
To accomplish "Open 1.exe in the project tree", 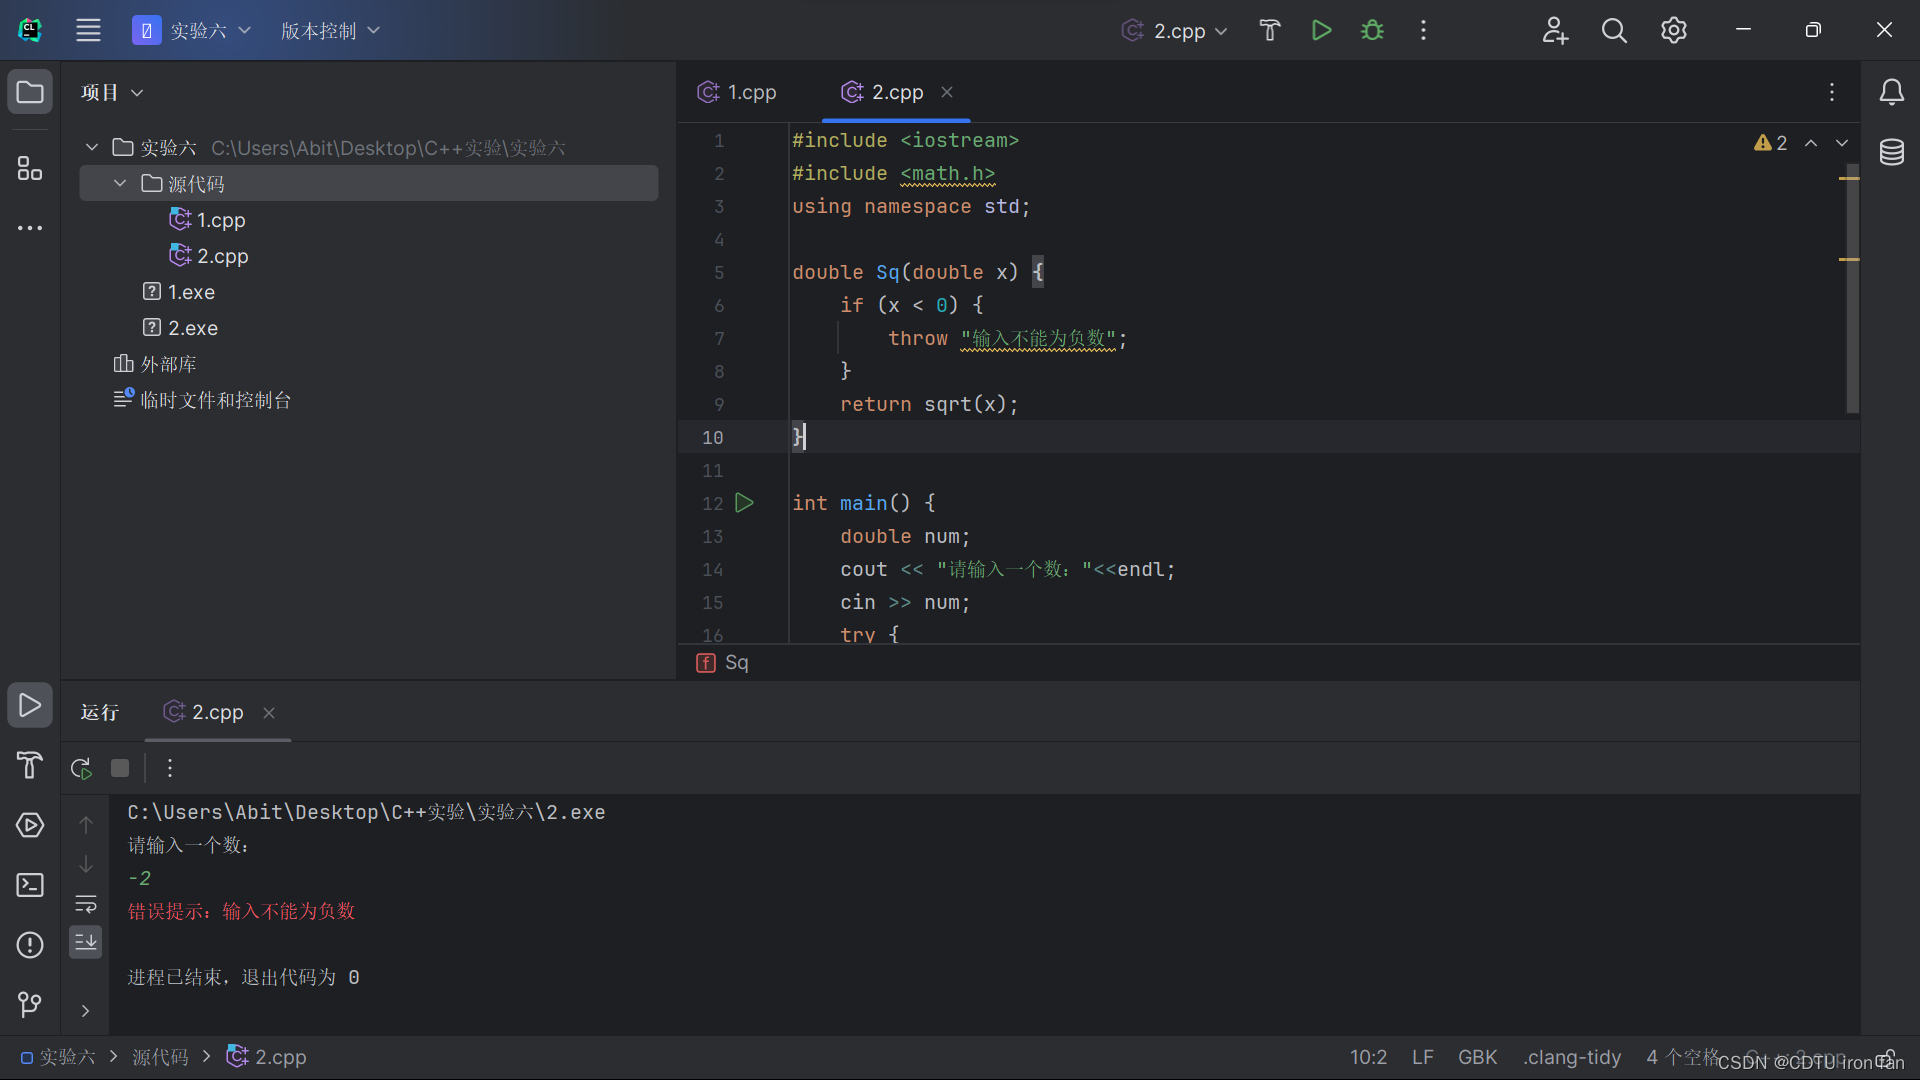I will 190,292.
